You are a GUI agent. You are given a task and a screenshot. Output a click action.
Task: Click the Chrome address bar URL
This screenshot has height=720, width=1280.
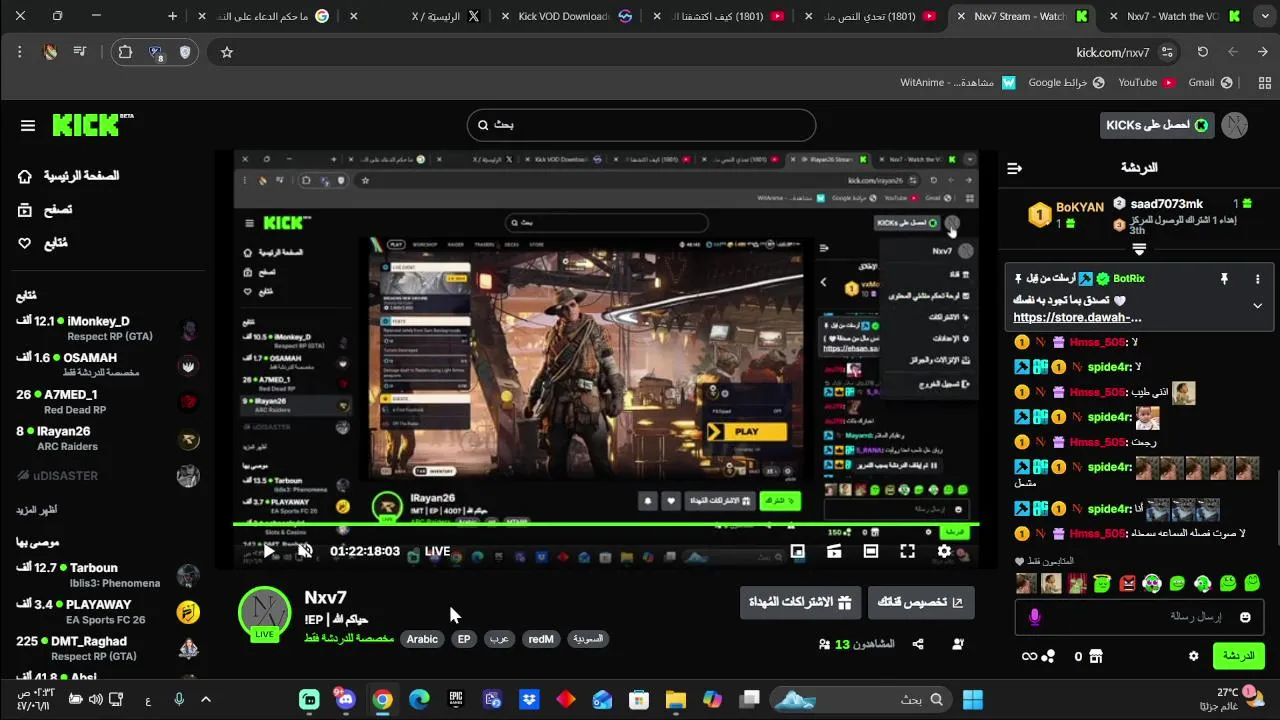pos(1113,52)
